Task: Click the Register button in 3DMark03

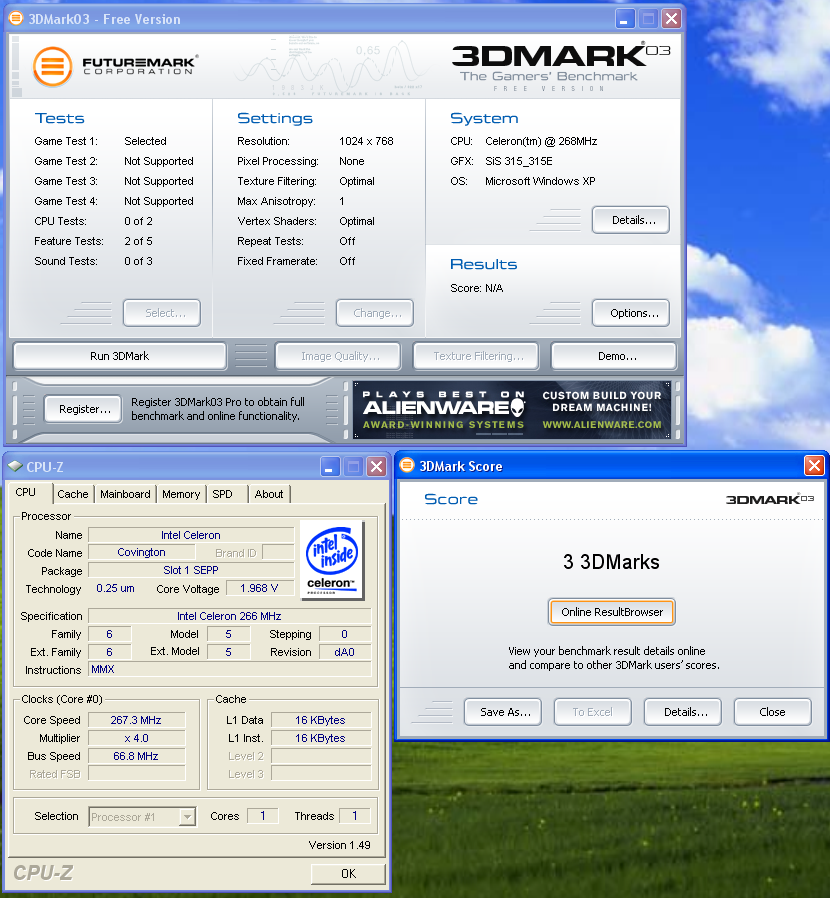Action: (x=83, y=409)
